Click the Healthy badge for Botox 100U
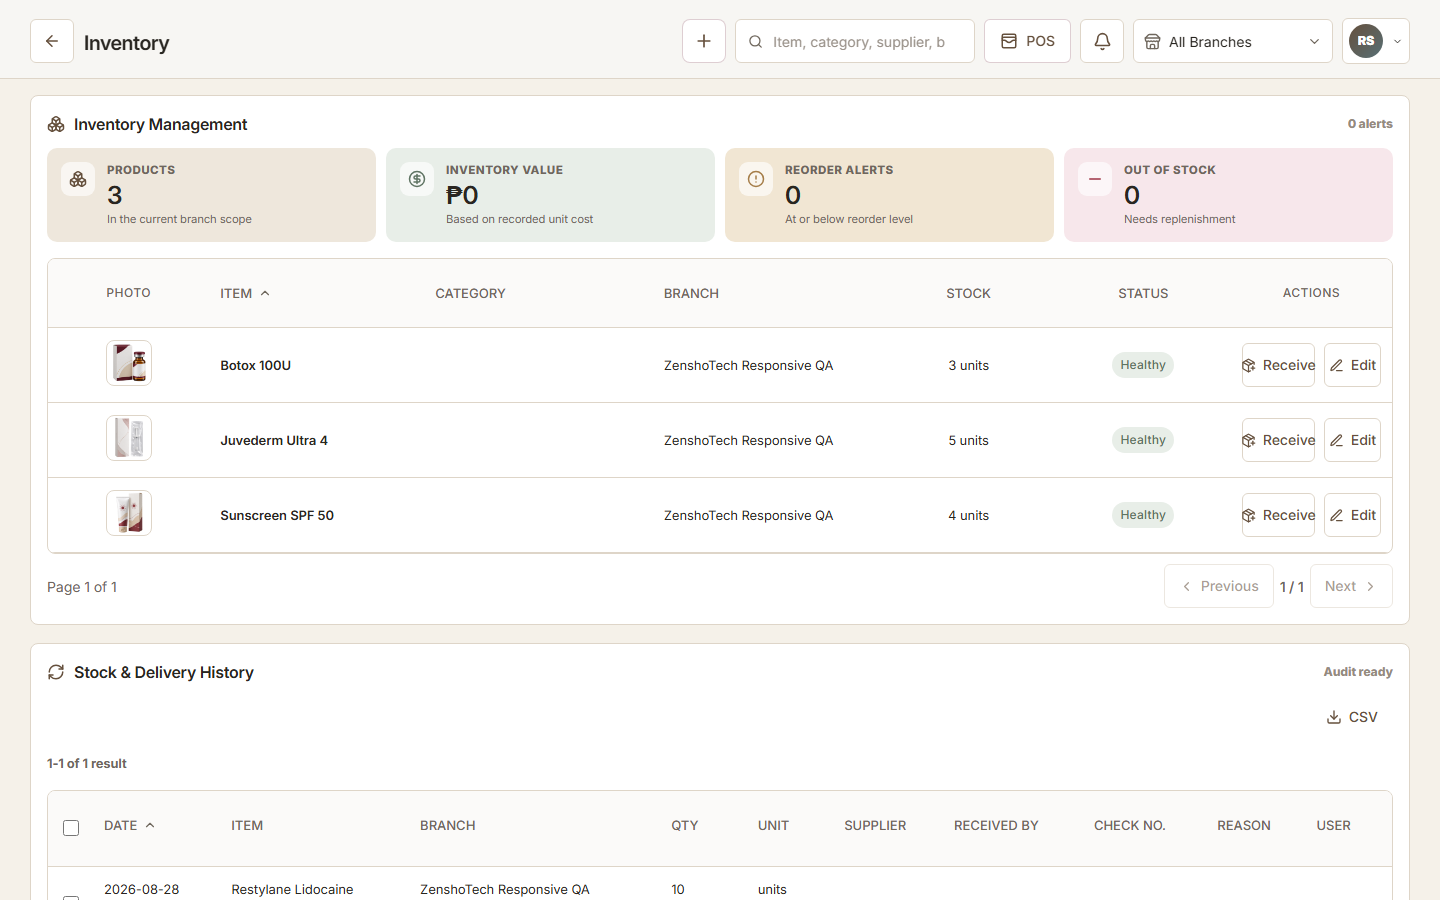Image resolution: width=1440 pixels, height=900 pixels. [1143, 365]
